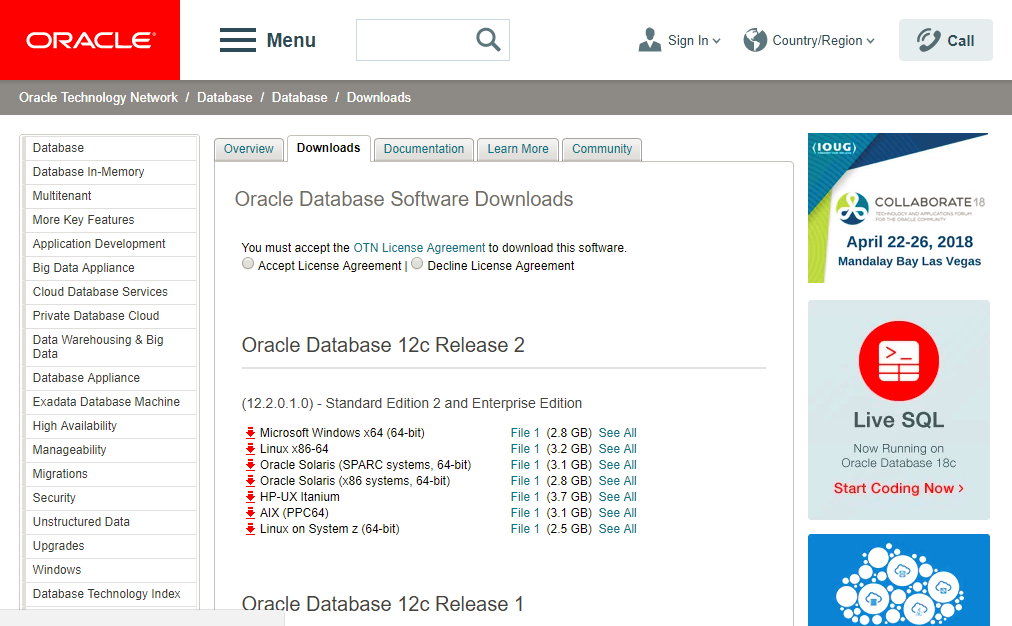Open Cloud Database Services sidebar item
The height and width of the screenshot is (626, 1012).
click(110, 292)
